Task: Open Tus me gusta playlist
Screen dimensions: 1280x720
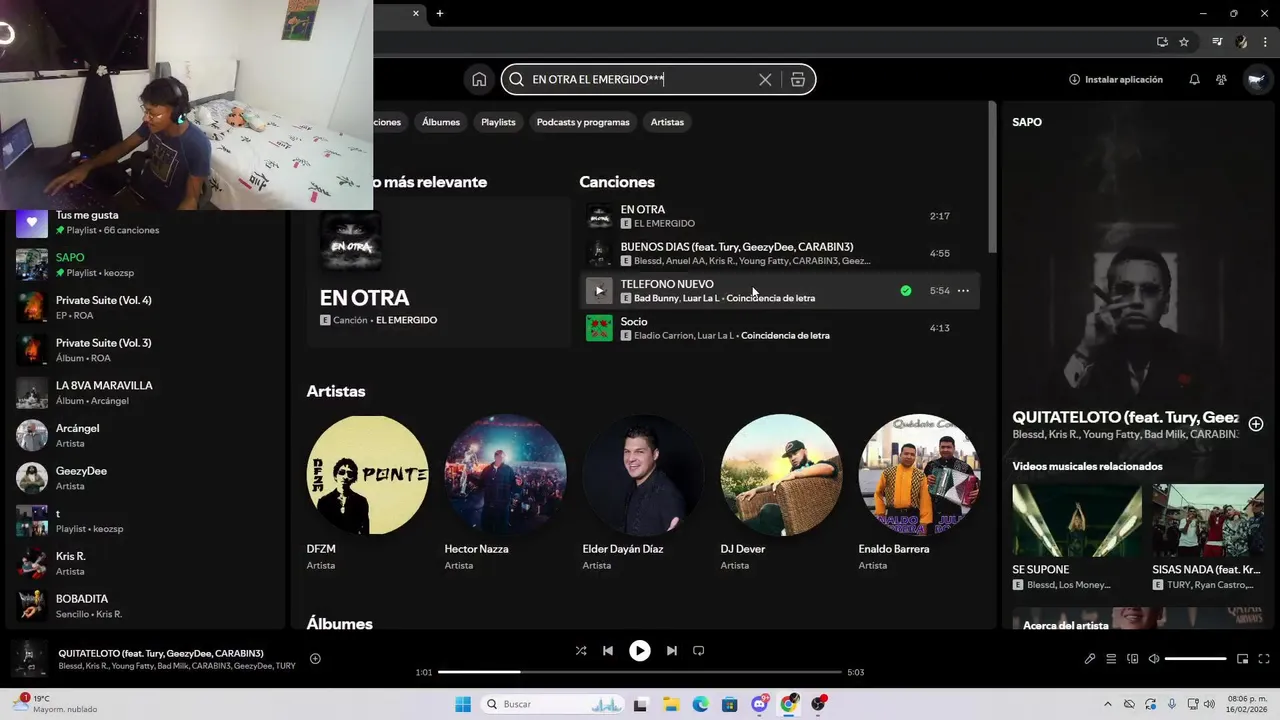Action: pos(145,222)
